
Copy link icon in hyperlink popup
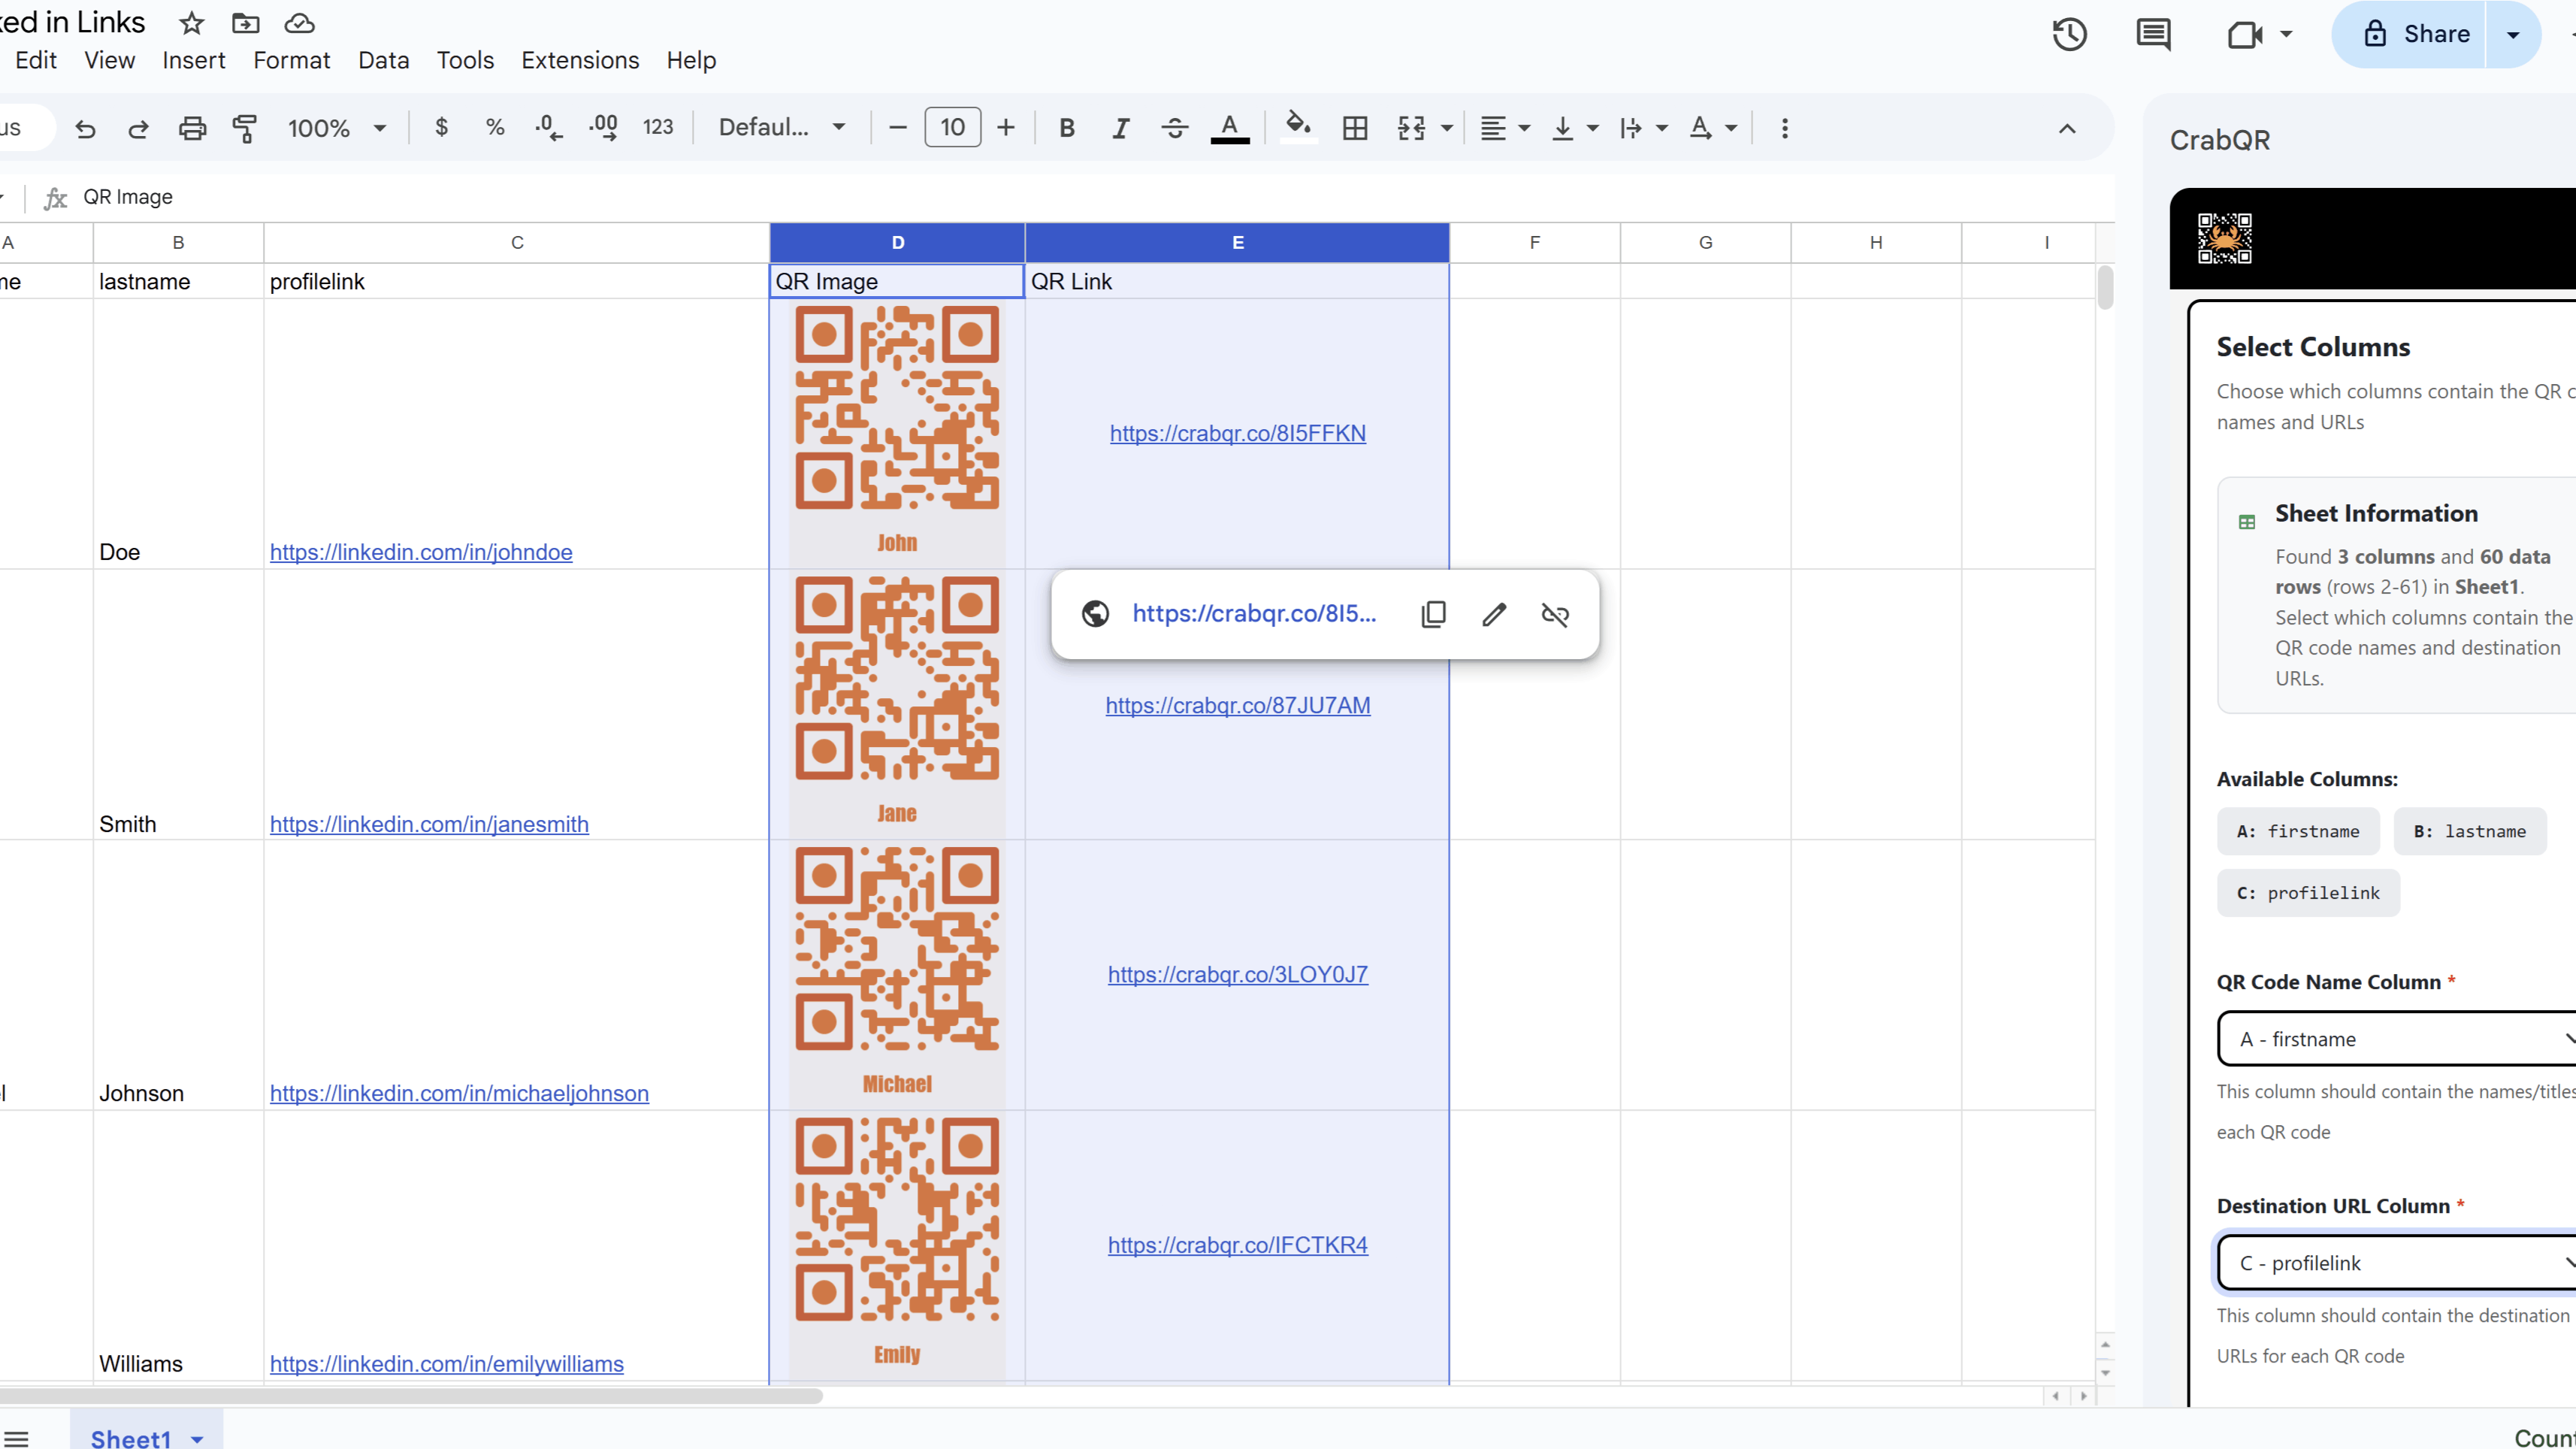tap(1433, 614)
